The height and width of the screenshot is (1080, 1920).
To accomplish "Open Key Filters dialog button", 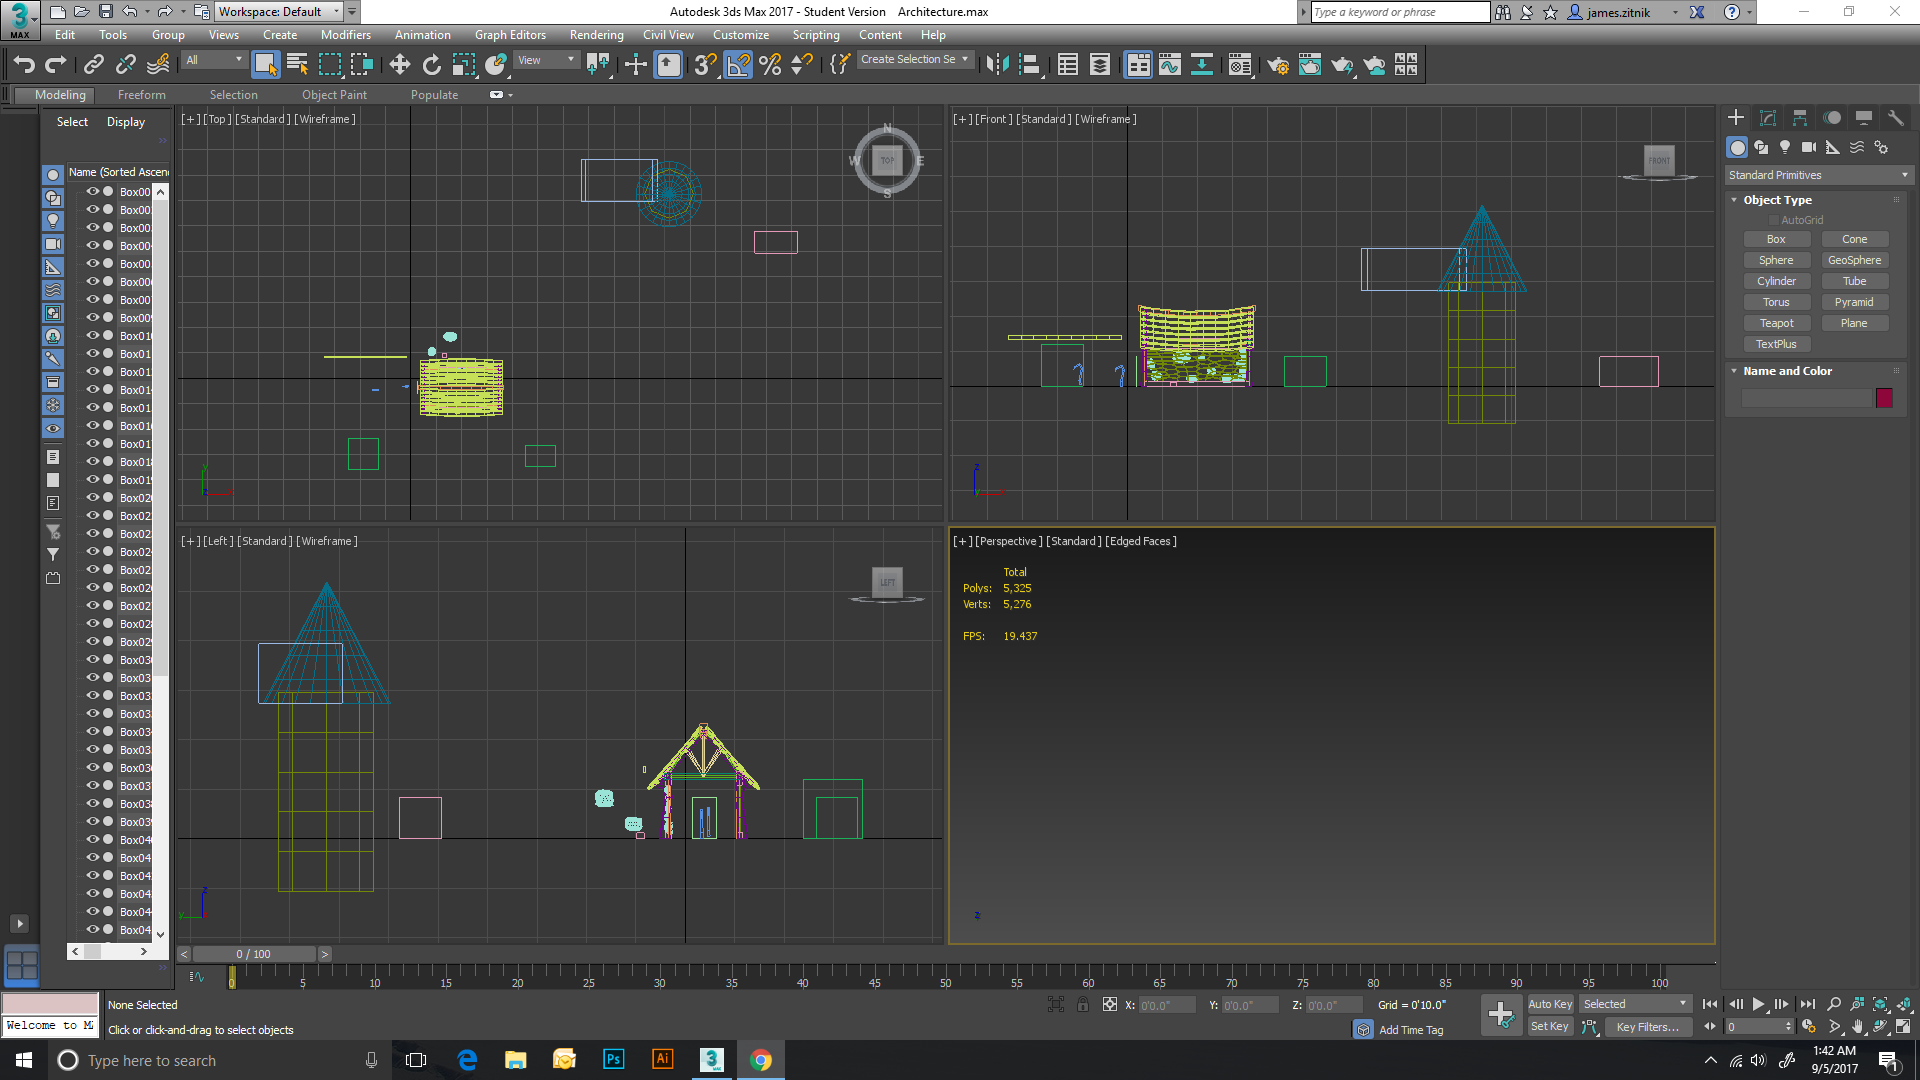I will pyautogui.click(x=1648, y=1027).
